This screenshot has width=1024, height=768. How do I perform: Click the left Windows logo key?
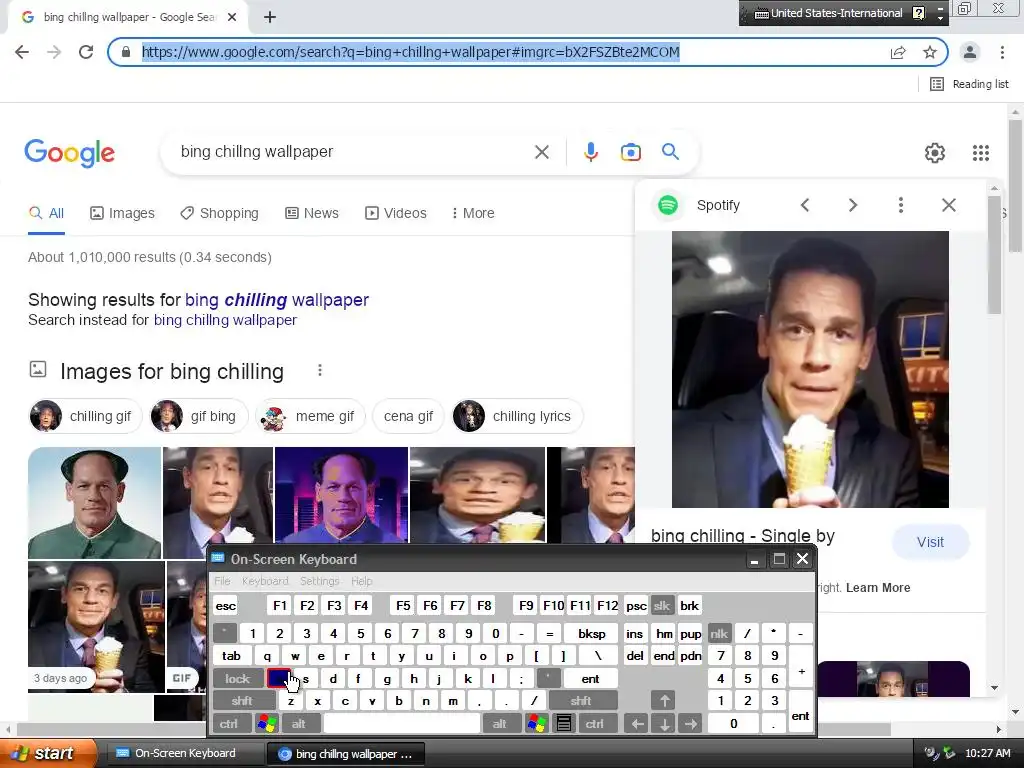(x=266, y=724)
